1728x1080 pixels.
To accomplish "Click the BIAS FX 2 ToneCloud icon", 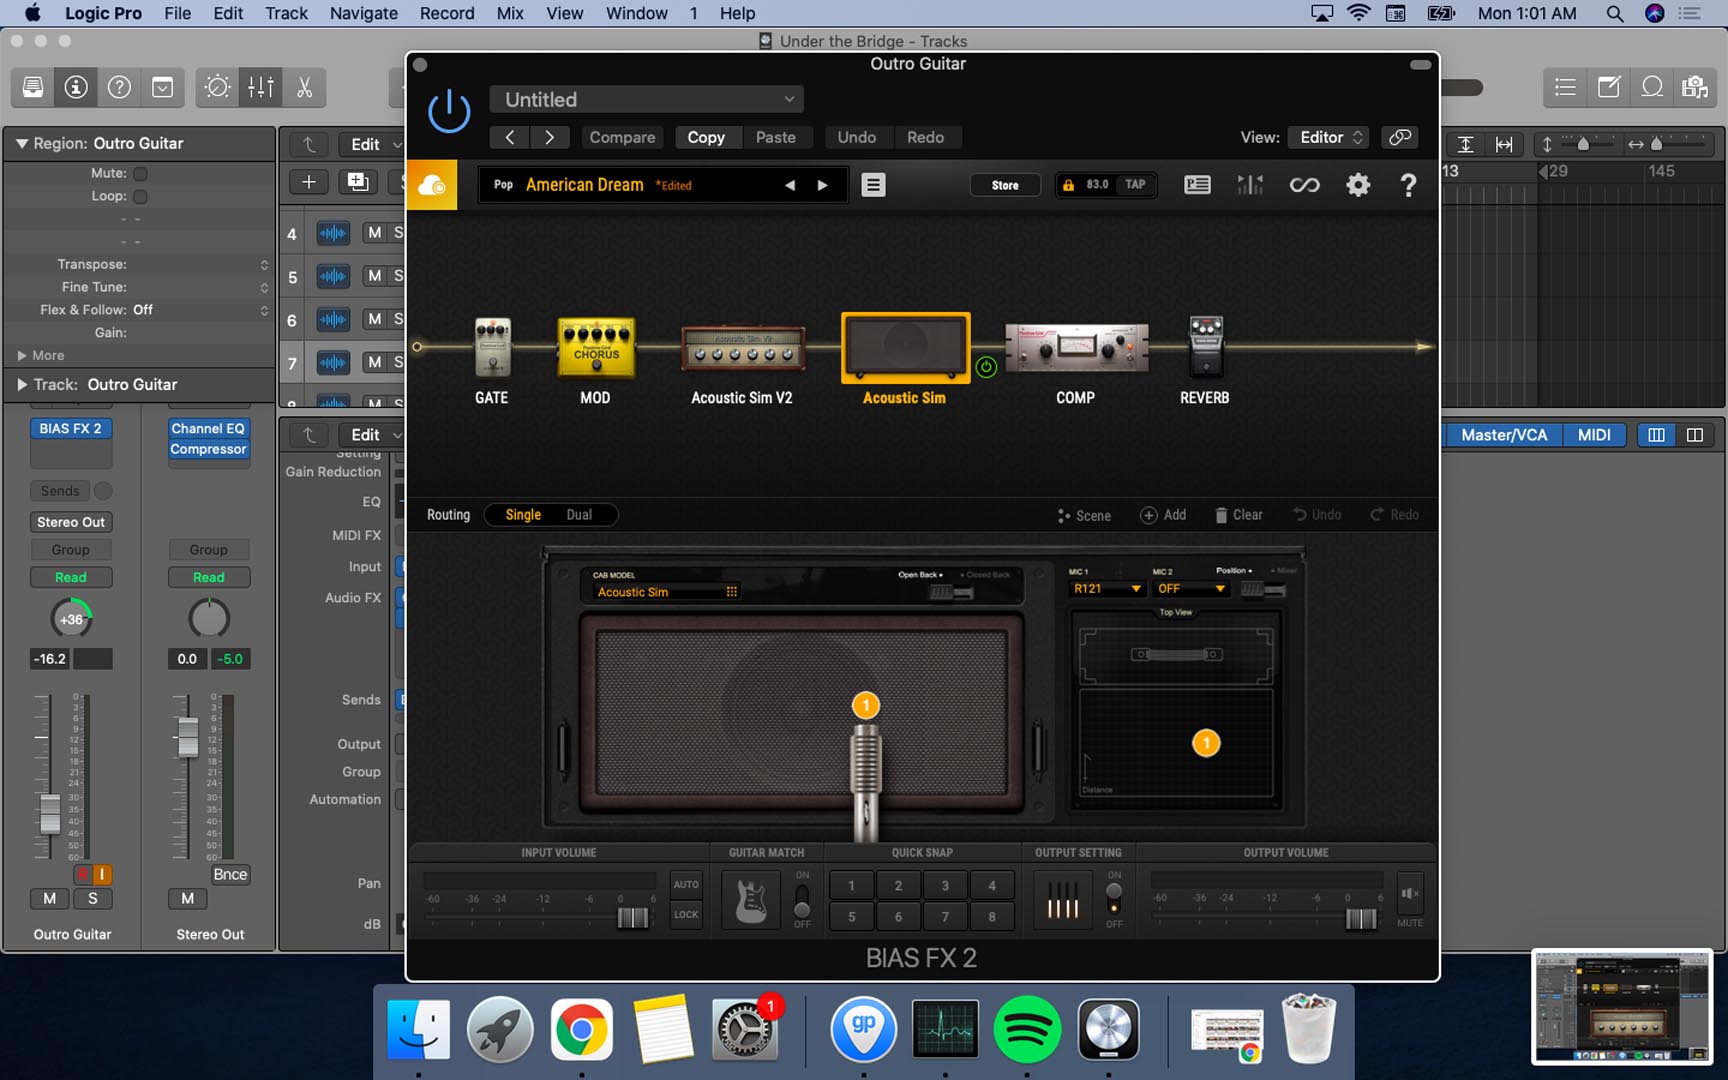I will (432, 185).
